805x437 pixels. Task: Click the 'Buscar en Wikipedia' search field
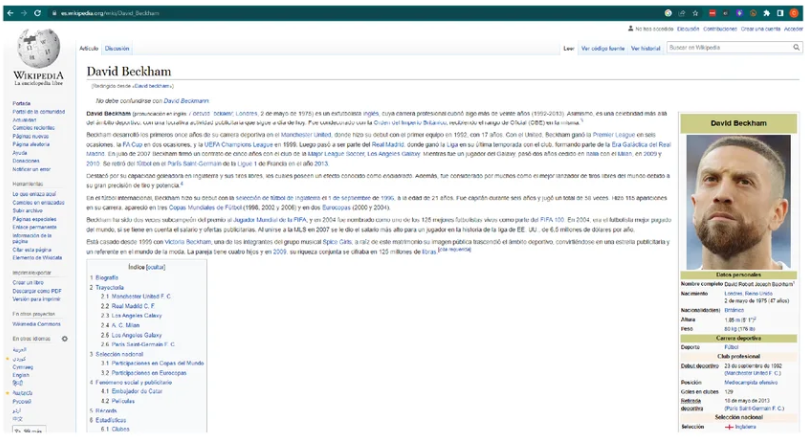pyautogui.click(x=727, y=47)
